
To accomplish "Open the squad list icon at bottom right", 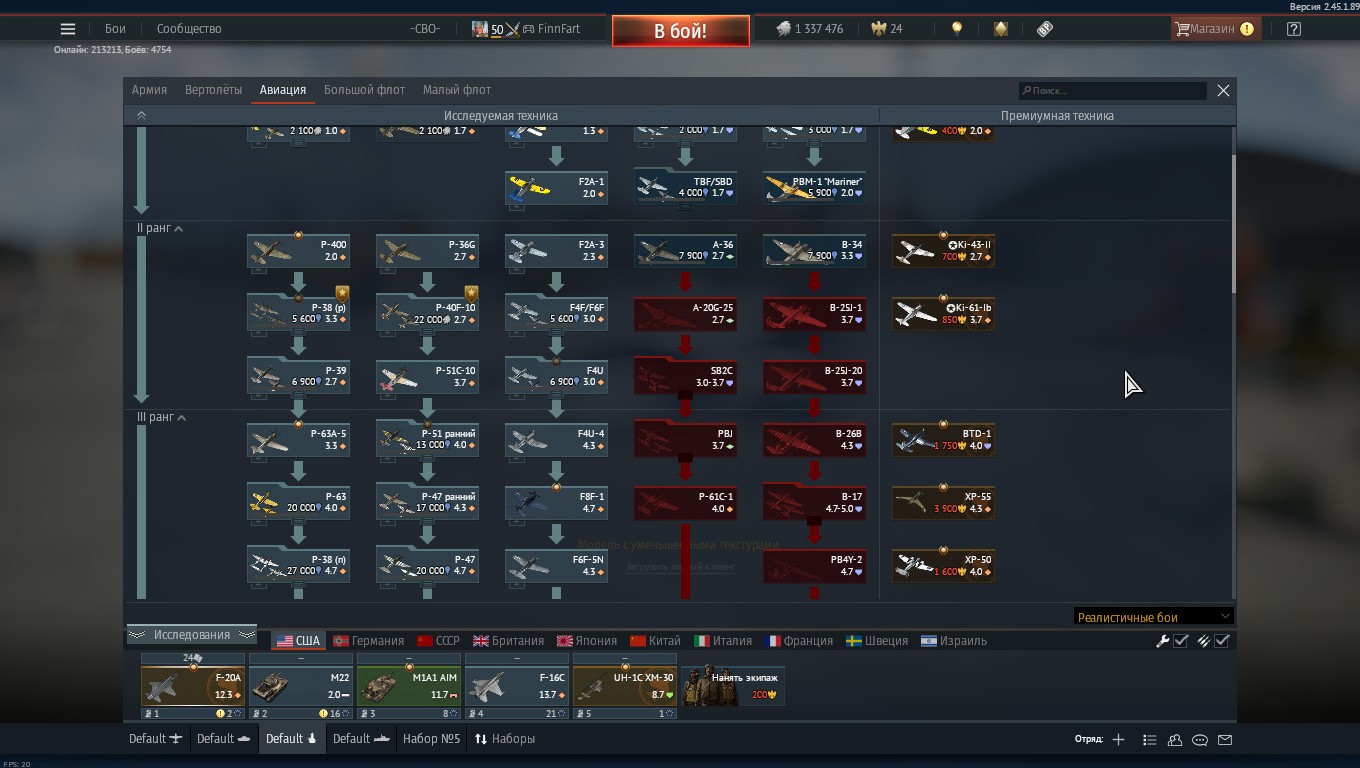I will click(x=1149, y=740).
